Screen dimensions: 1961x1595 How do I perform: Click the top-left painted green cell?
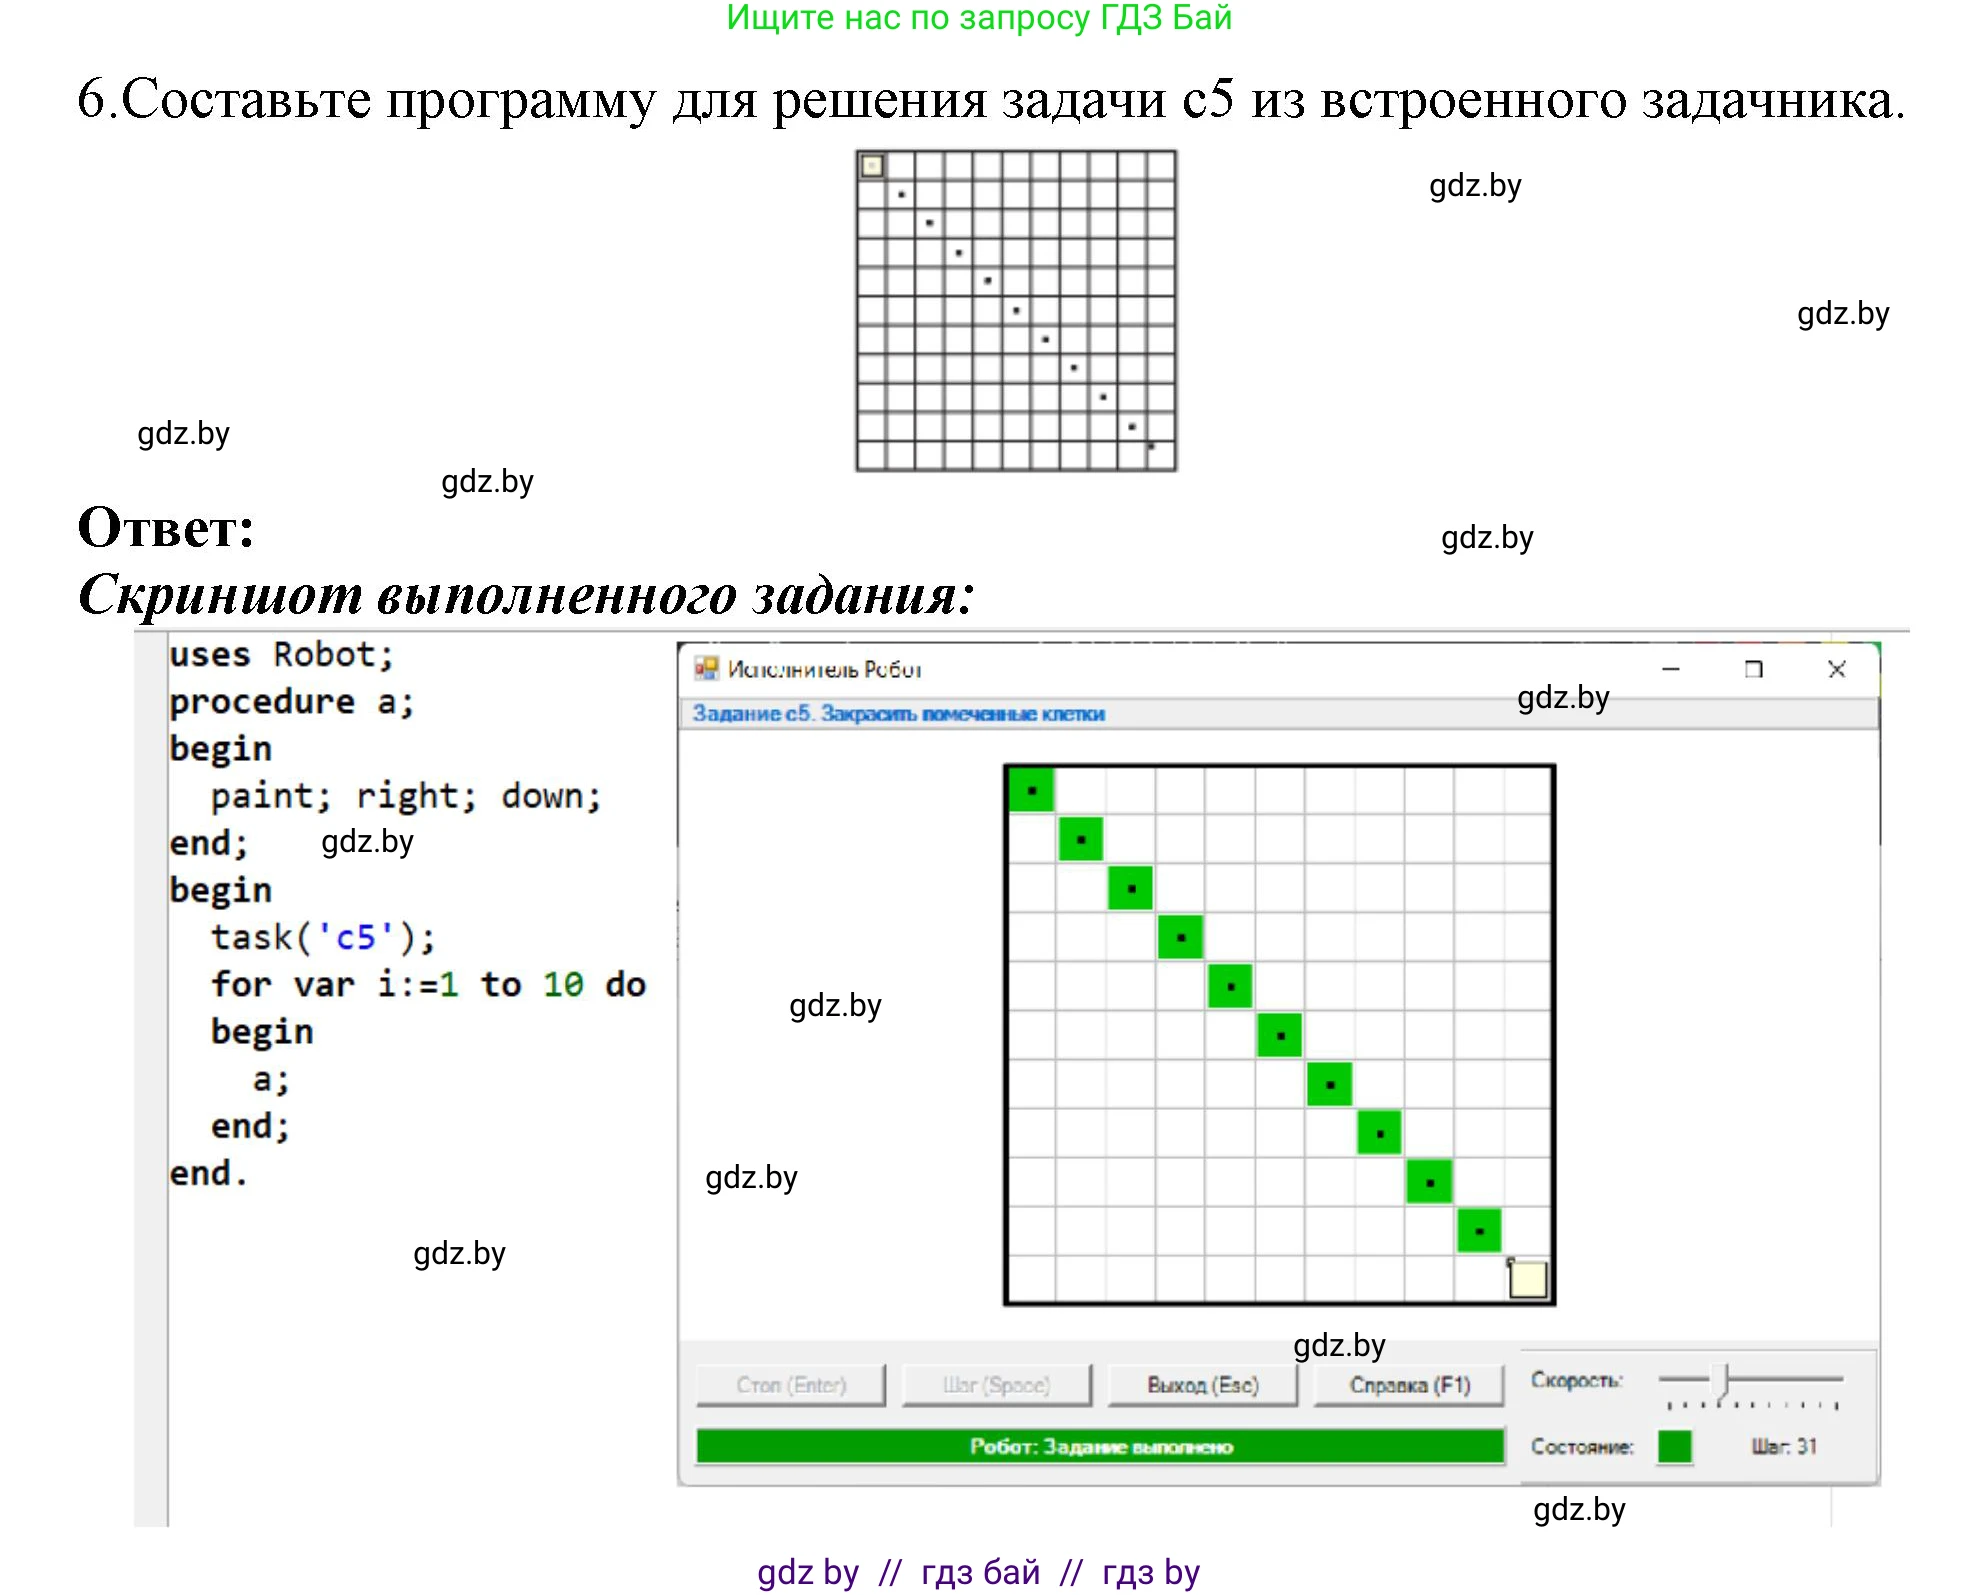1031,790
